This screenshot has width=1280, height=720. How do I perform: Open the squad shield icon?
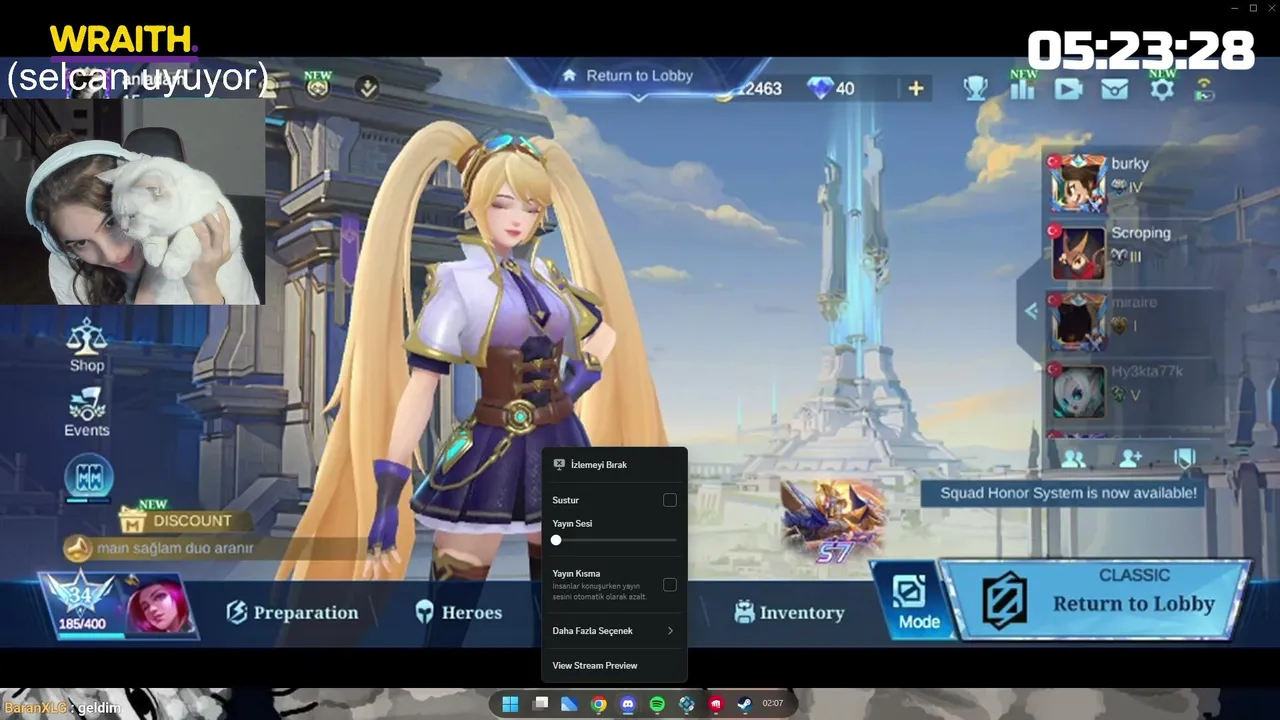coord(1185,459)
